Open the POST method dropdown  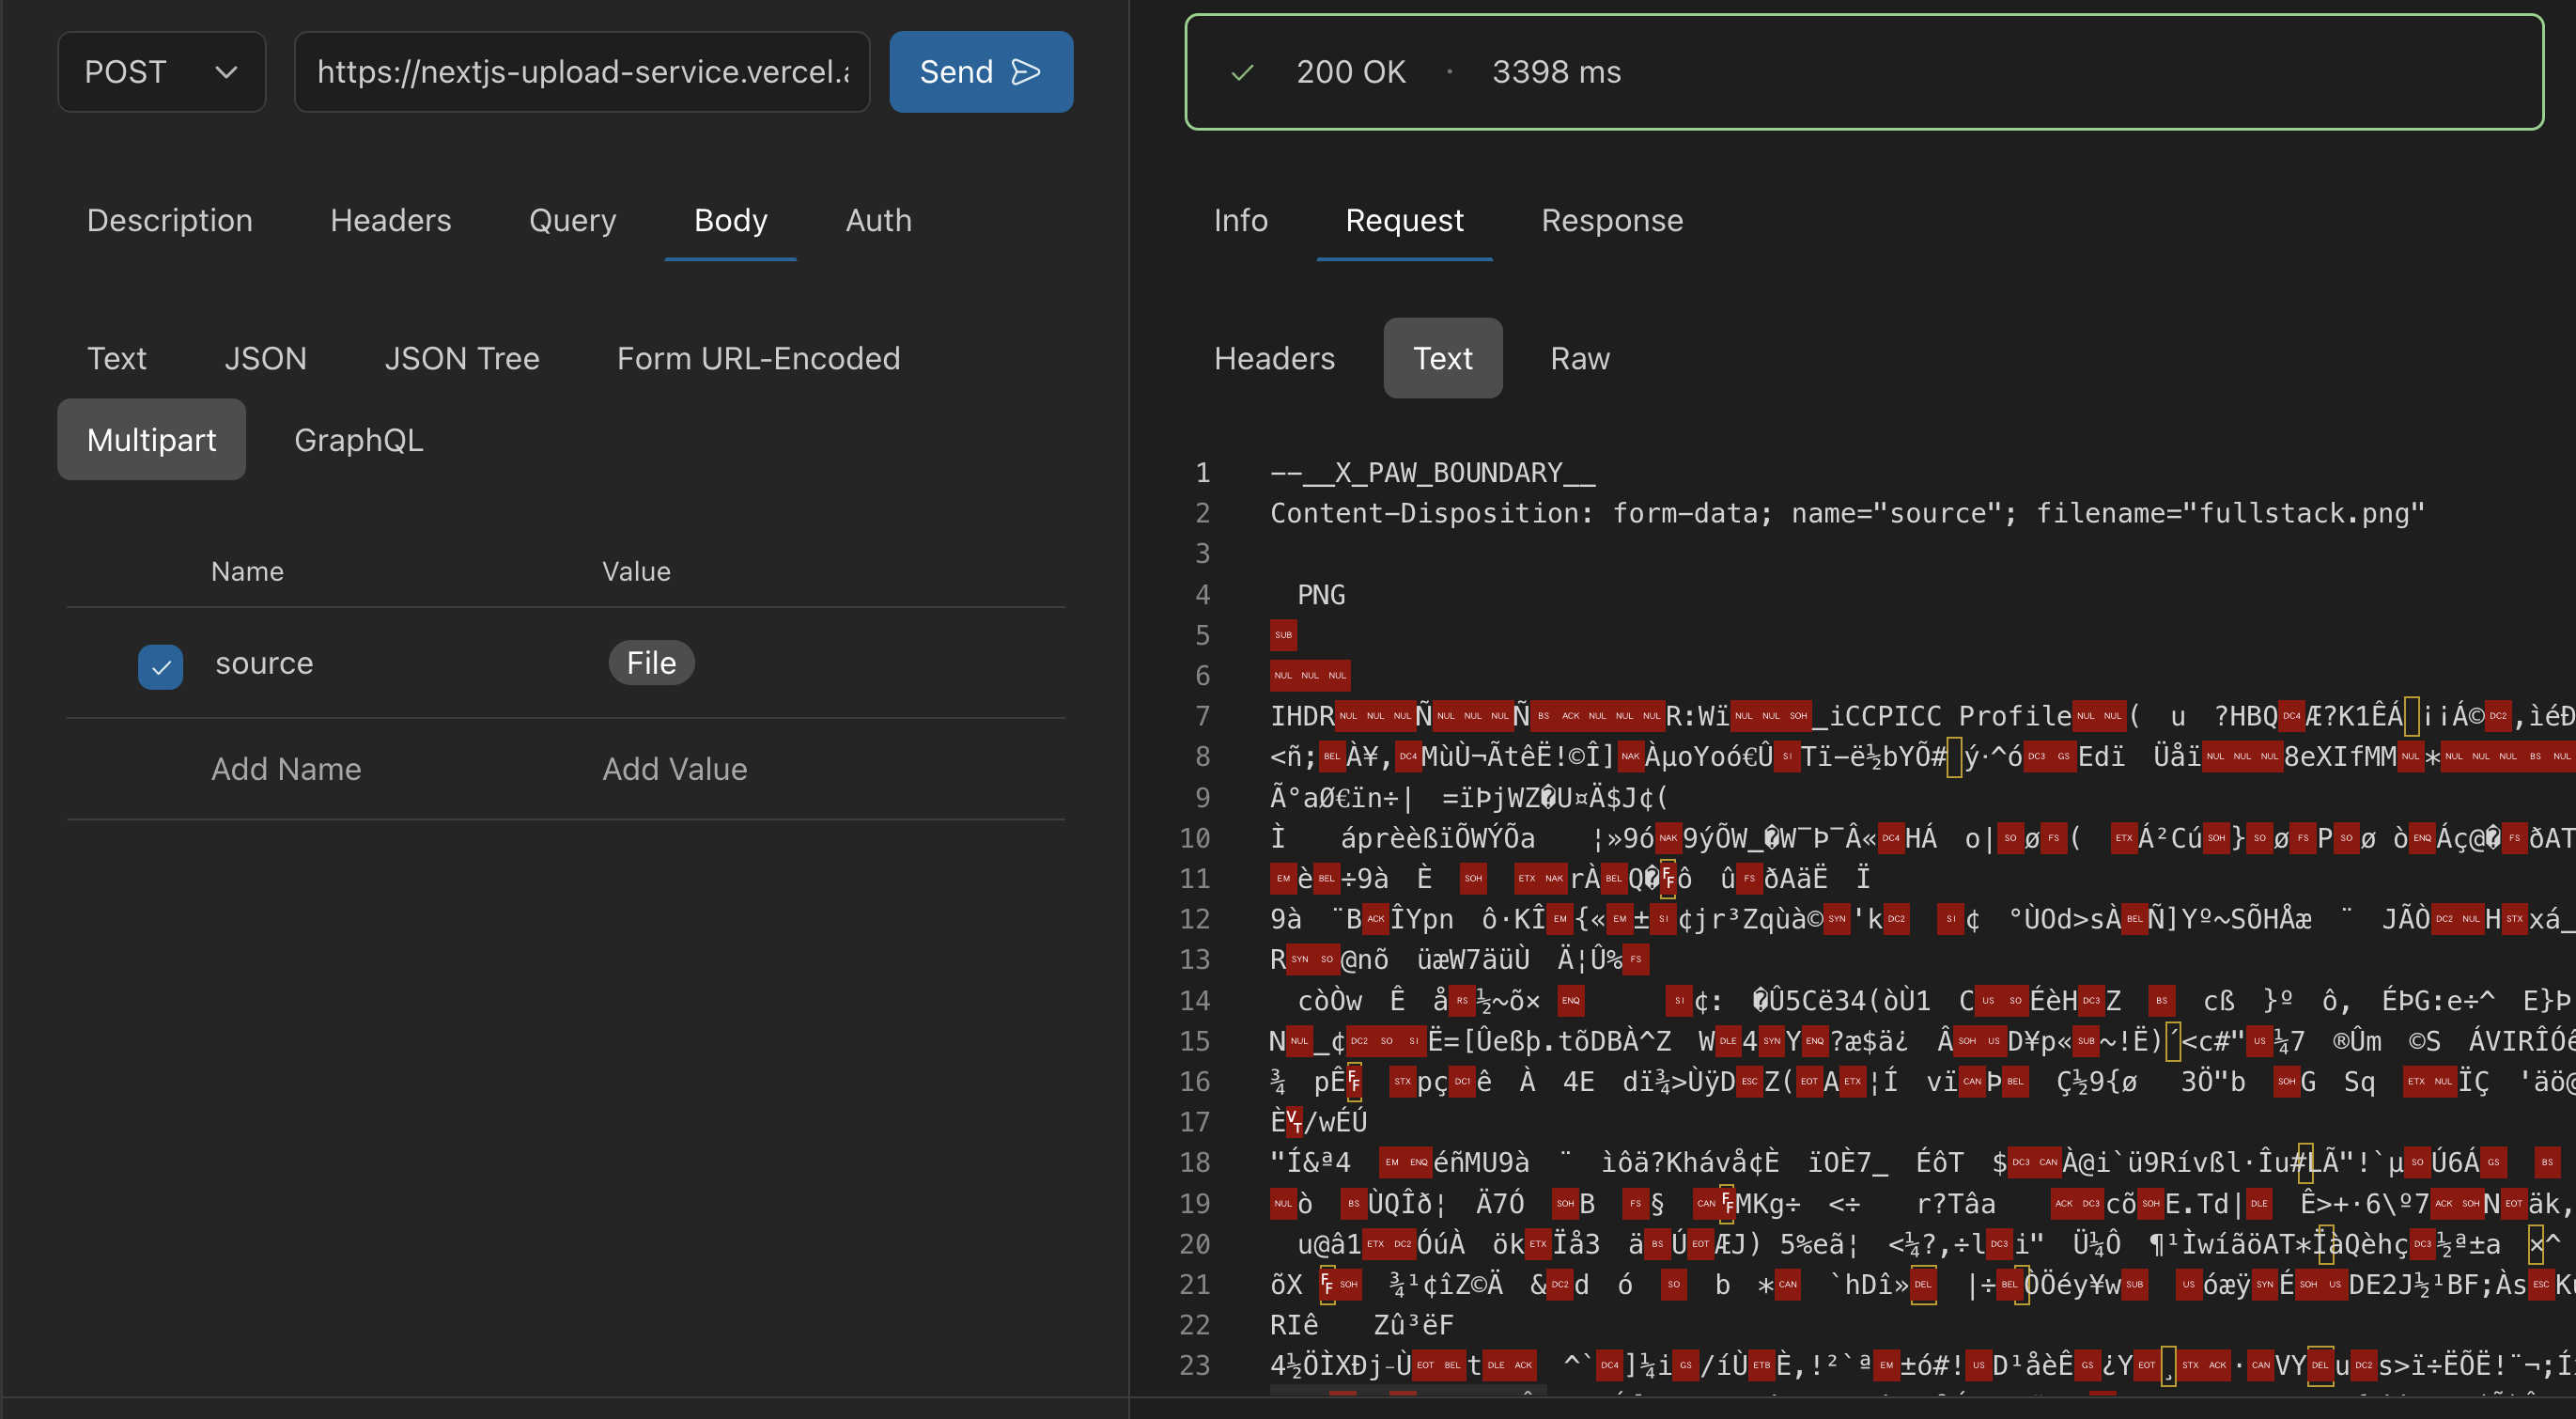(x=161, y=72)
